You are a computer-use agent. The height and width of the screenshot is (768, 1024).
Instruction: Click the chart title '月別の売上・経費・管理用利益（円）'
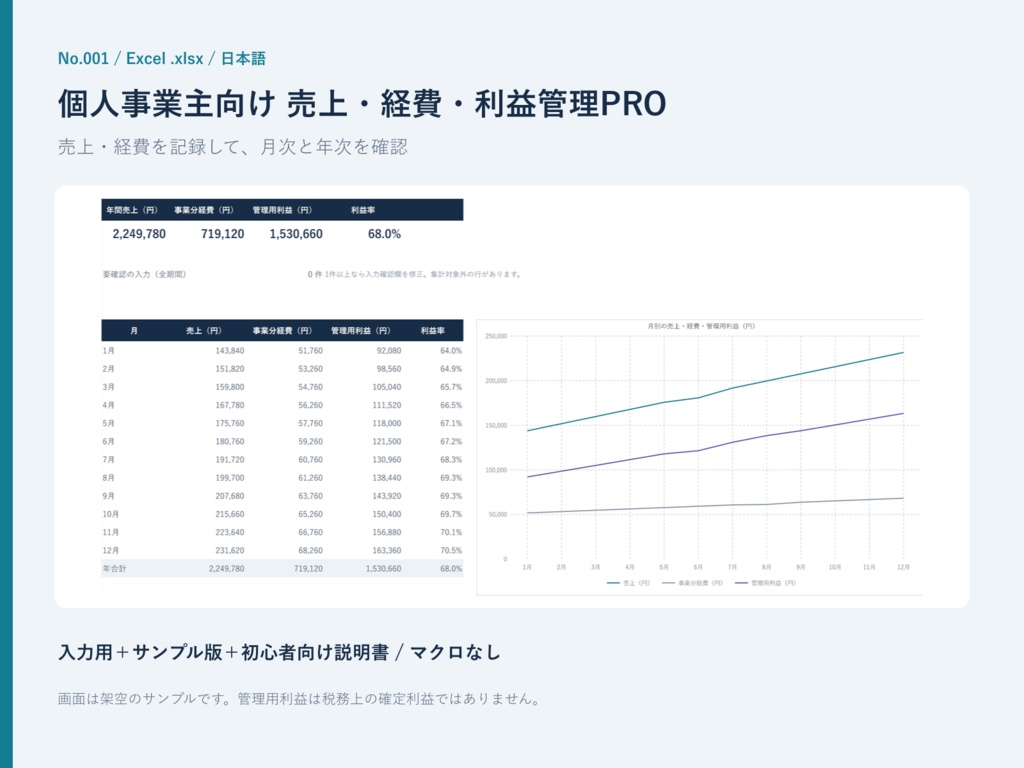[701, 326]
